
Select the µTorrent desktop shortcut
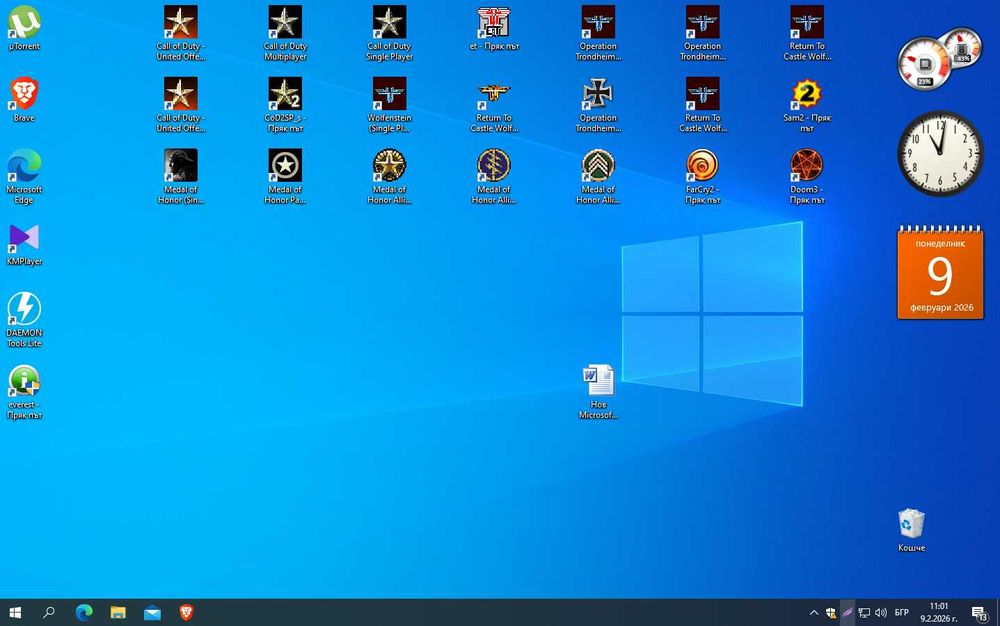click(x=24, y=28)
